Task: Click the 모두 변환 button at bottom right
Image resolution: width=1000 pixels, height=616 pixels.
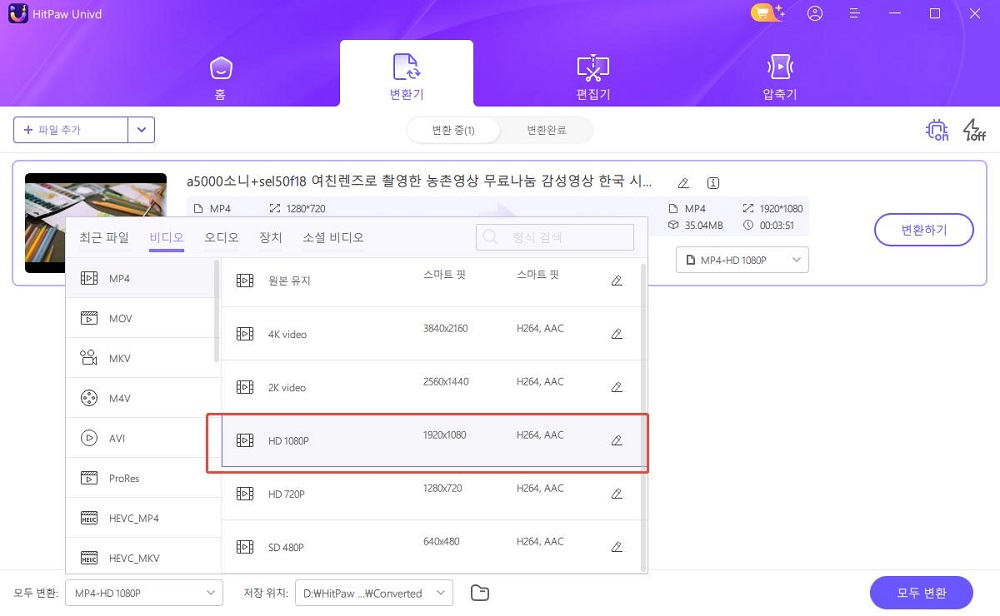Action: (x=920, y=592)
